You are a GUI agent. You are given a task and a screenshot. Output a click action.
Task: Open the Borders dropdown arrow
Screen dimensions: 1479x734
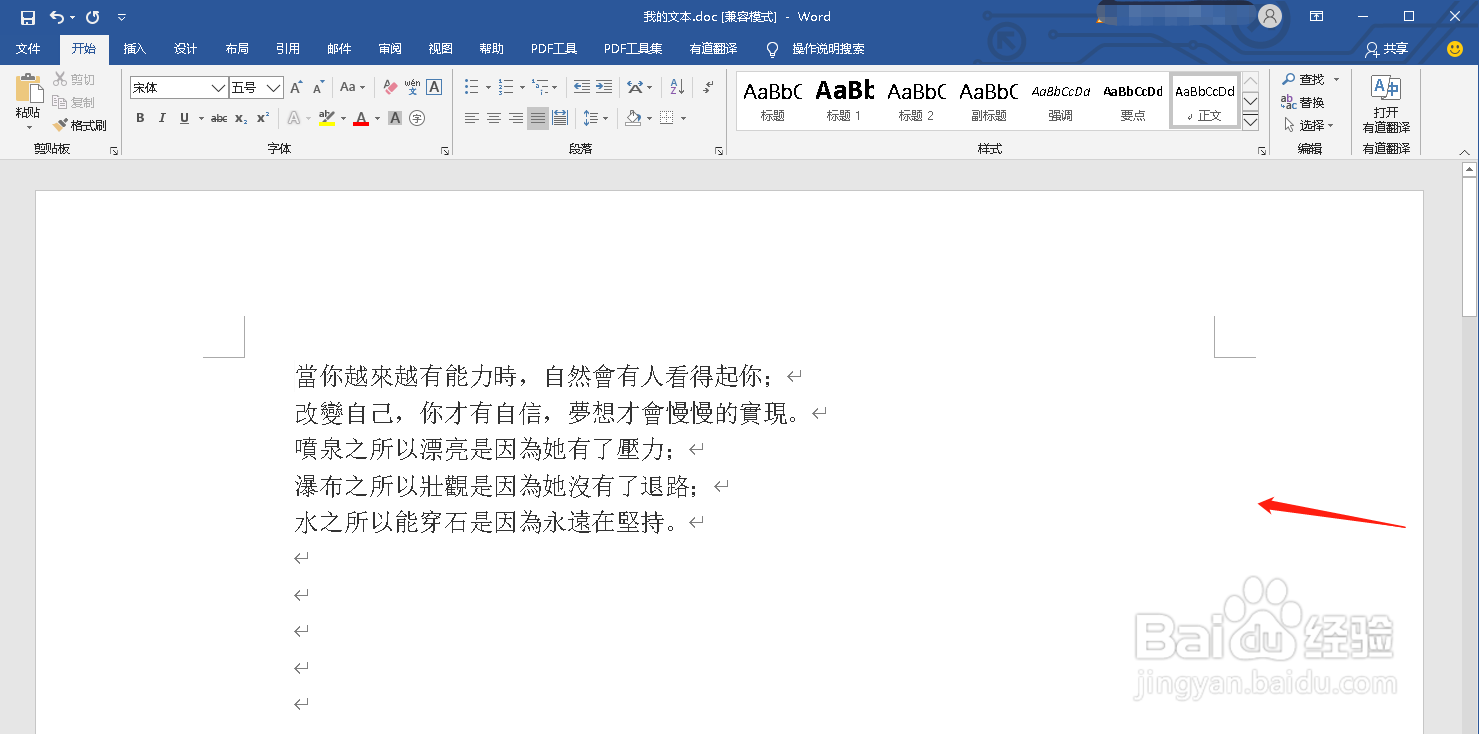click(684, 119)
